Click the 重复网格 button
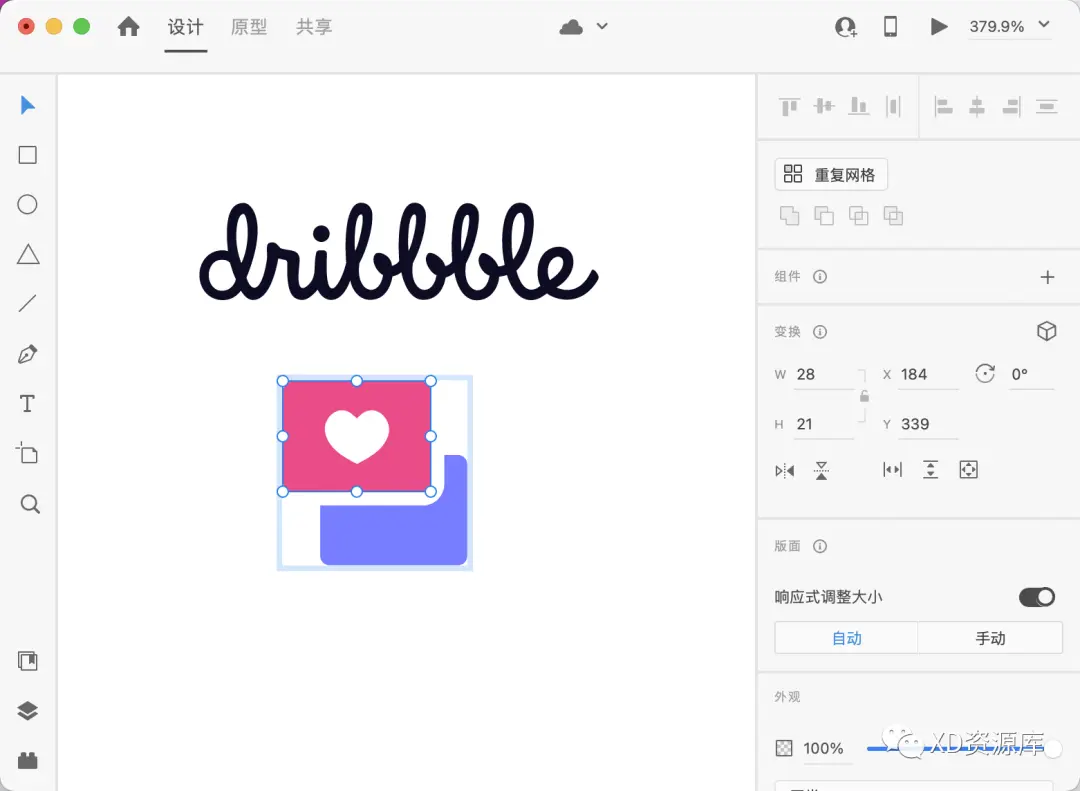The image size is (1080, 791). point(831,174)
